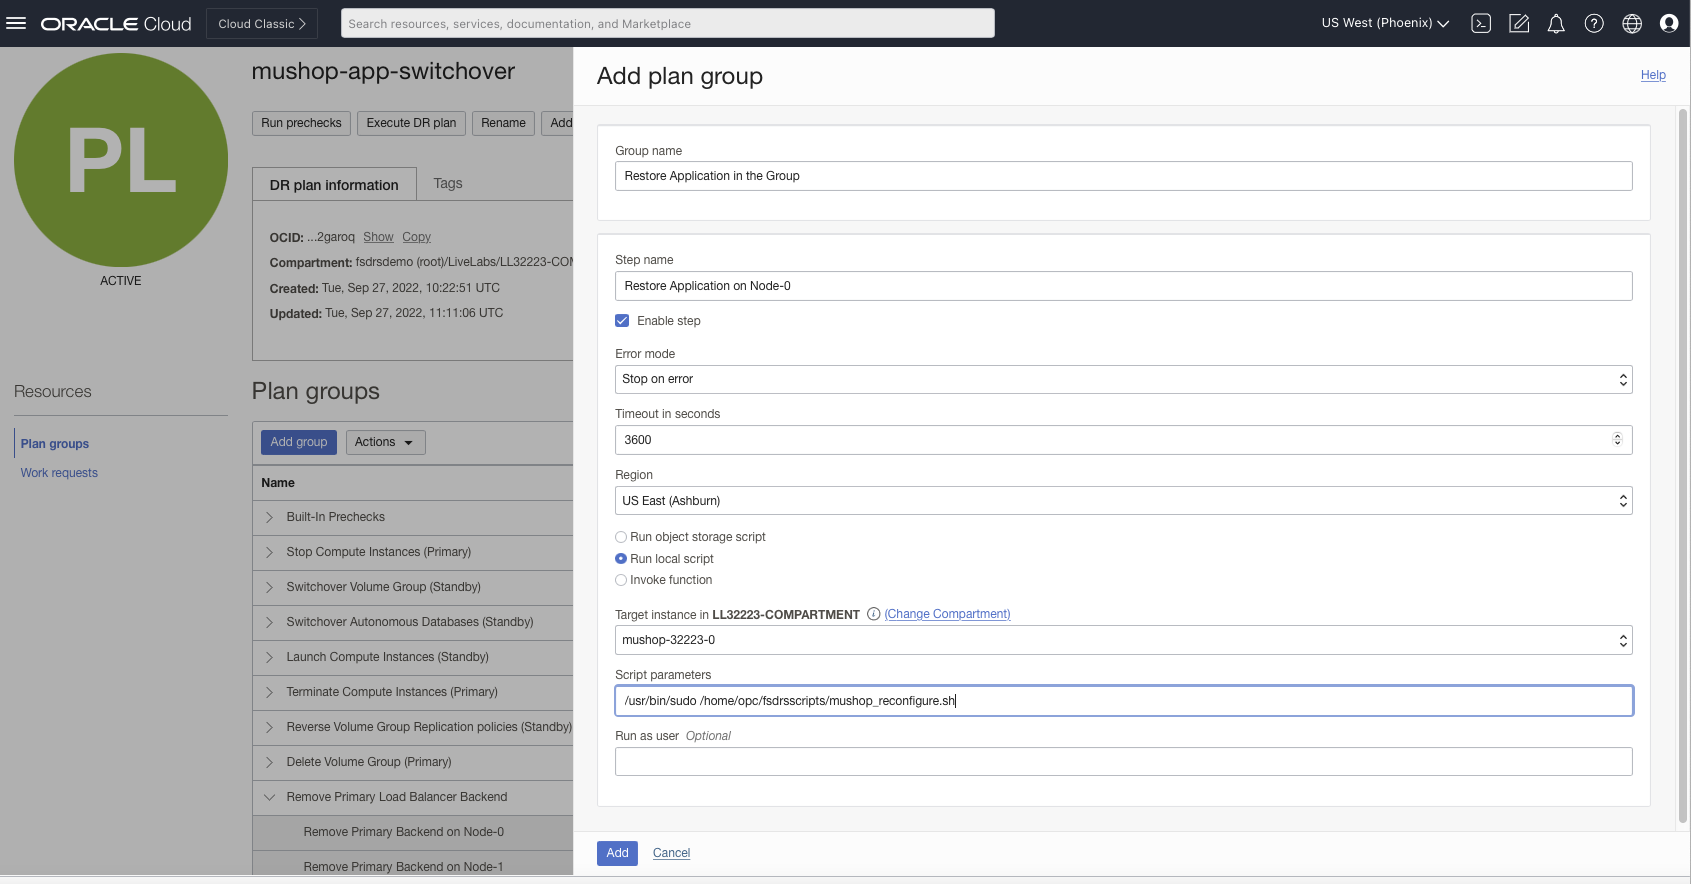1691x884 pixels.
Task: Open the Region dropdown showing US East
Action: [x=1123, y=501]
